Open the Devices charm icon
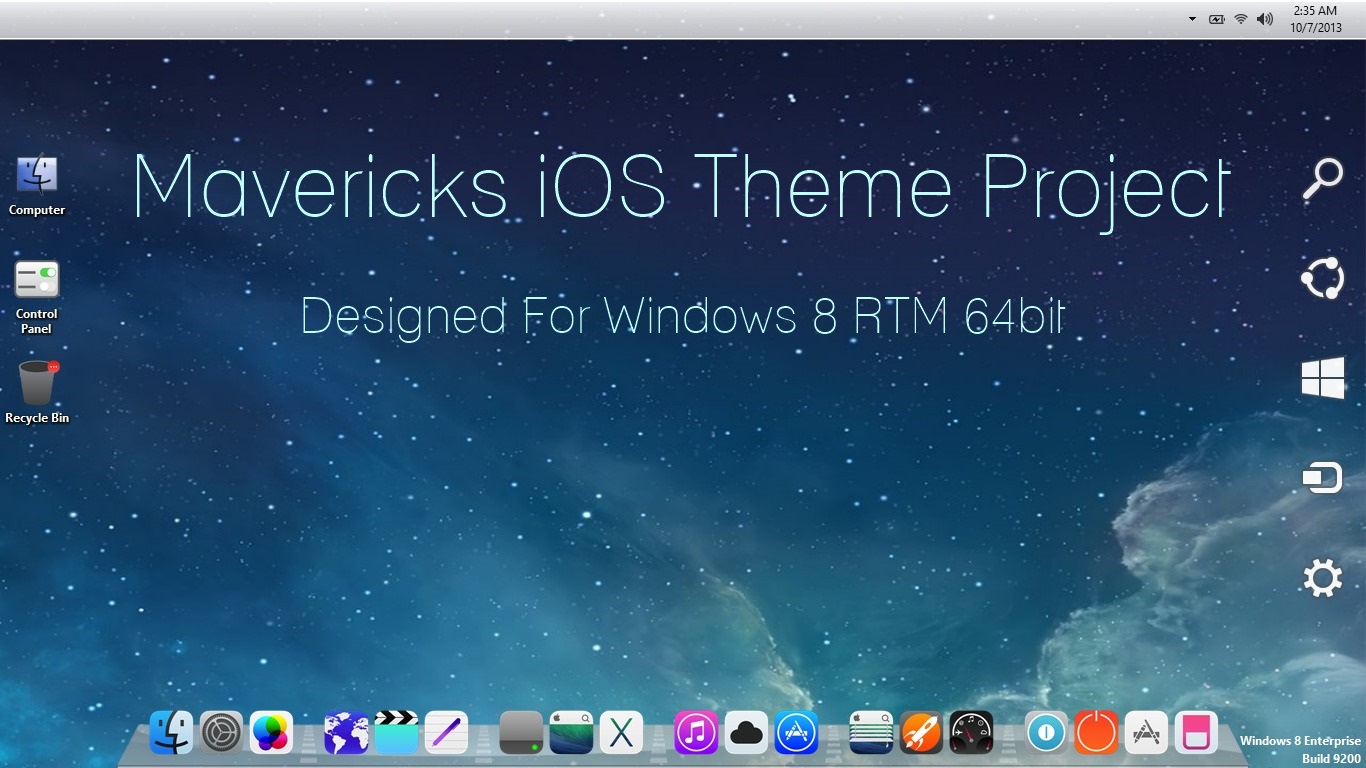Viewport: 1366px width, 768px height. click(x=1322, y=478)
